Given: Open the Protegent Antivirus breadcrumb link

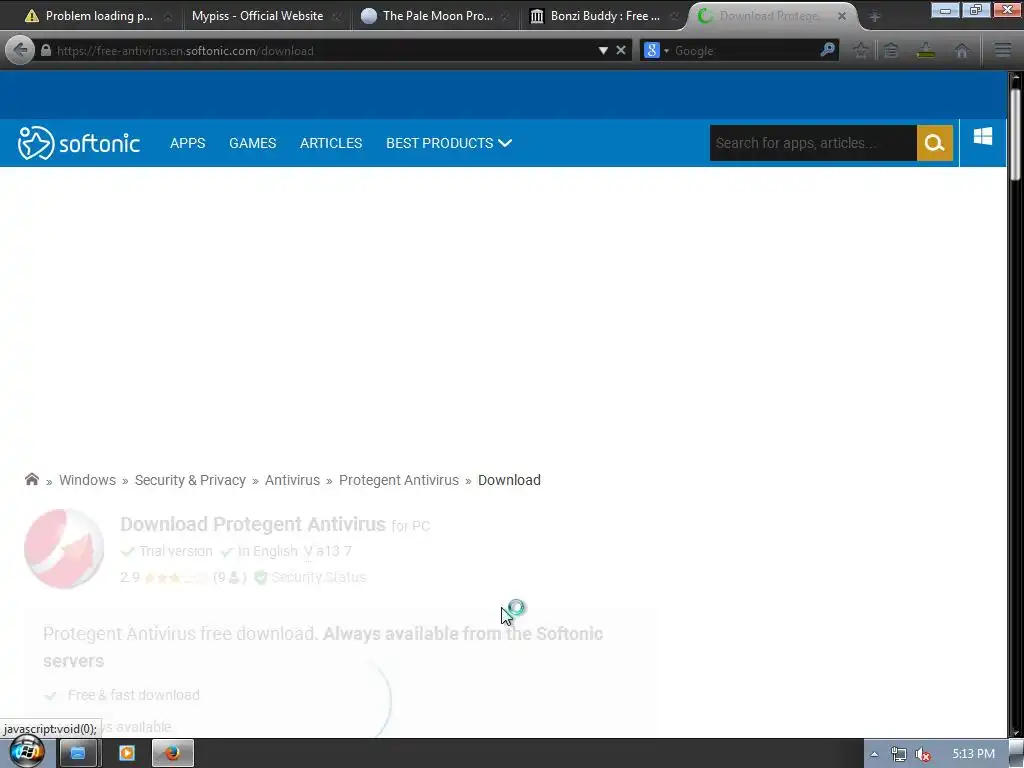Looking at the screenshot, I should [398, 480].
